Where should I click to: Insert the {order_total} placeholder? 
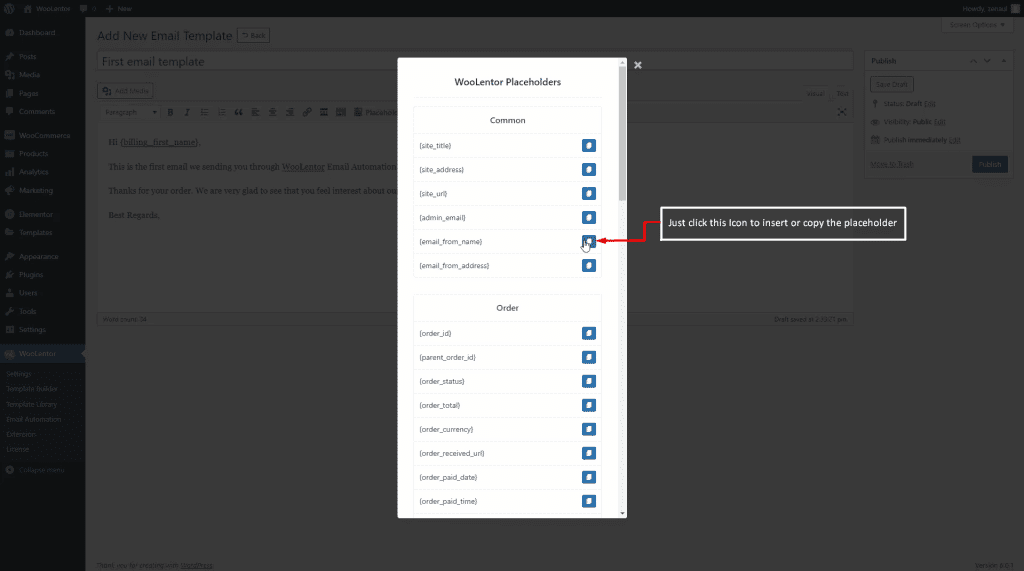coord(589,405)
